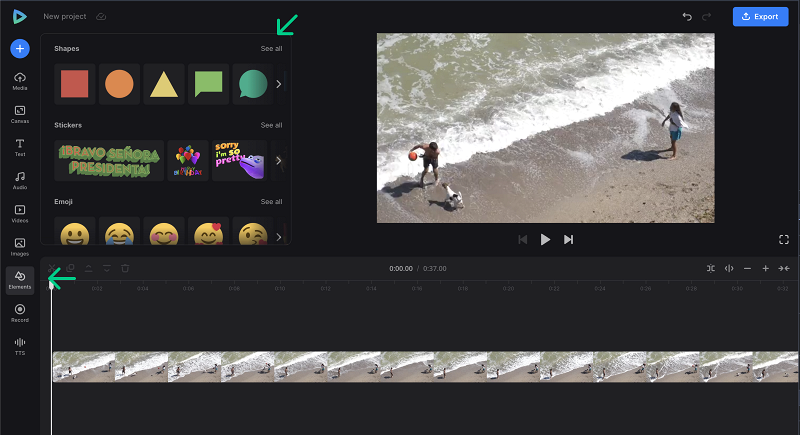Add the tears of joy emoji
The image size is (800, 435).
[x=119, y=233]
